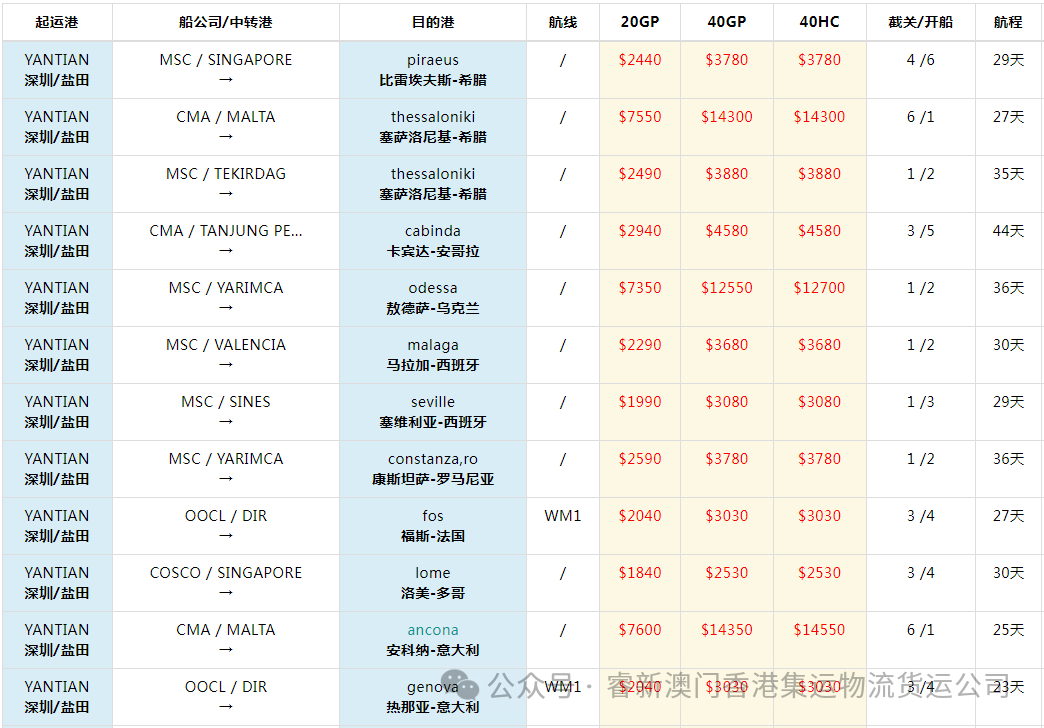The width and height of the screenshot is (1044, 728).
Task: Select thessaloniki in the MSC / TEKIRDAG row
Action: [x=433, y=174]
